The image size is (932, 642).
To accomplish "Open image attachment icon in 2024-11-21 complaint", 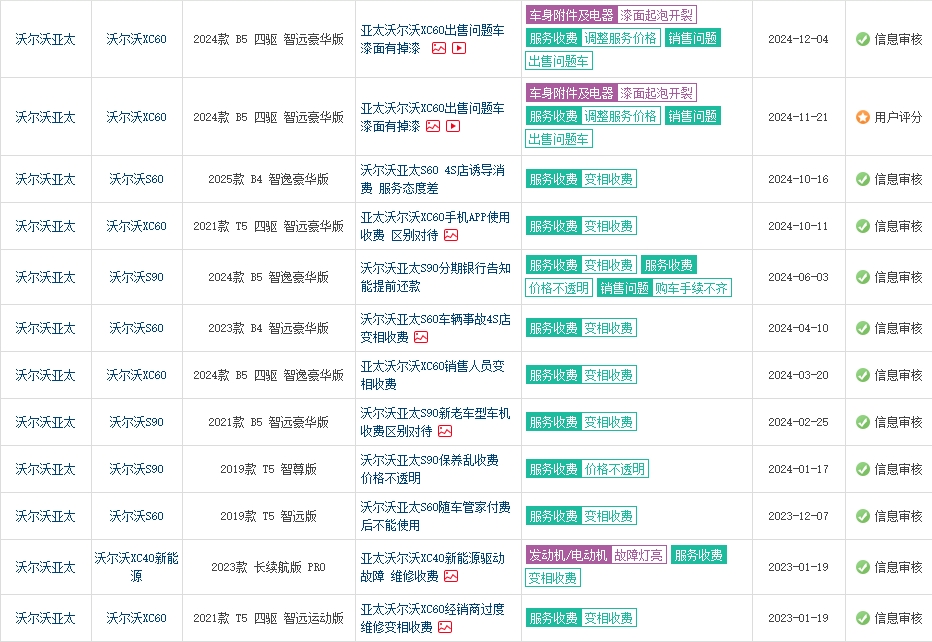I will pos(433,126).
